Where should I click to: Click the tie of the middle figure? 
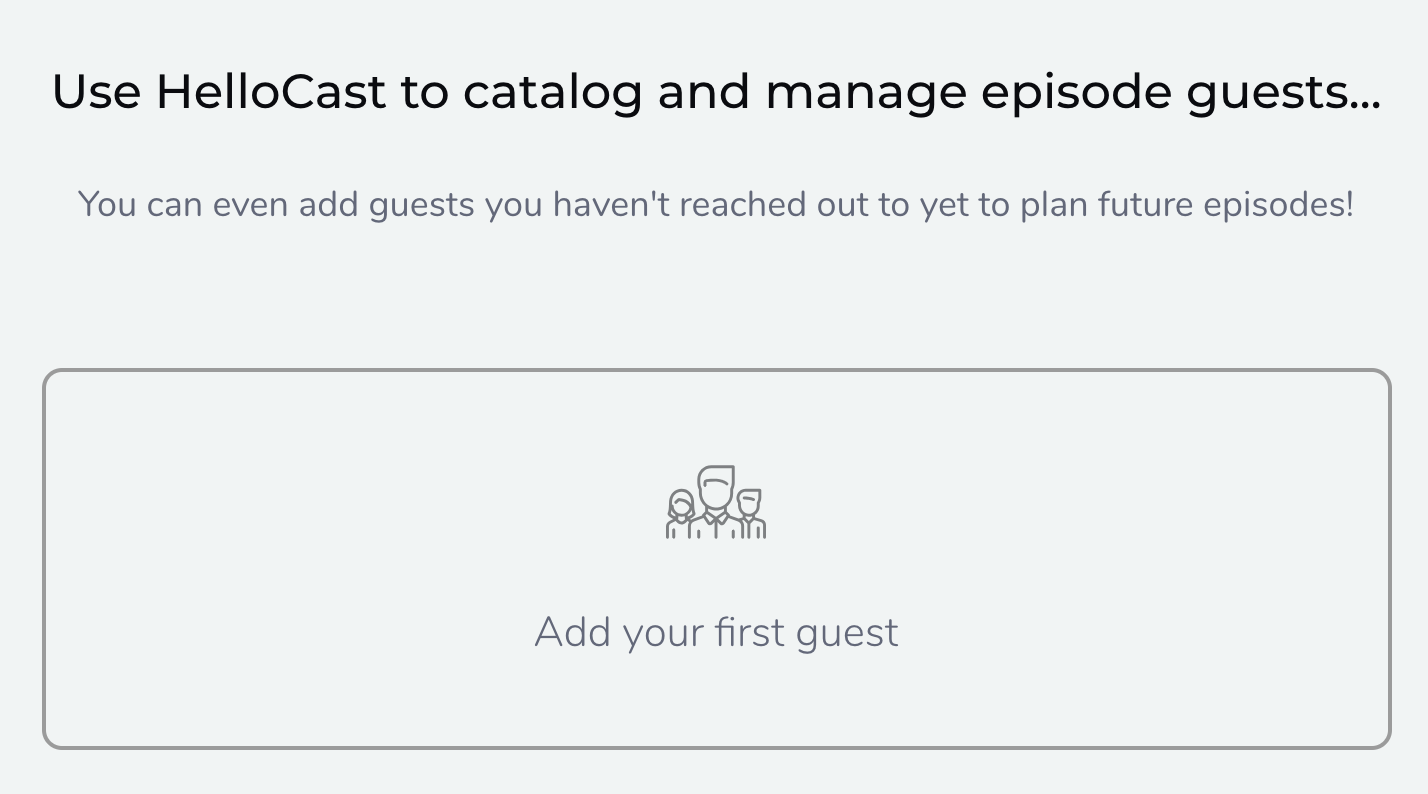(716, 522)
